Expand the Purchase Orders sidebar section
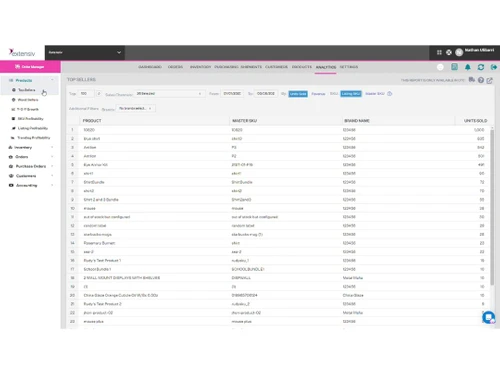 pyautogui.click(x=30, y=166)
